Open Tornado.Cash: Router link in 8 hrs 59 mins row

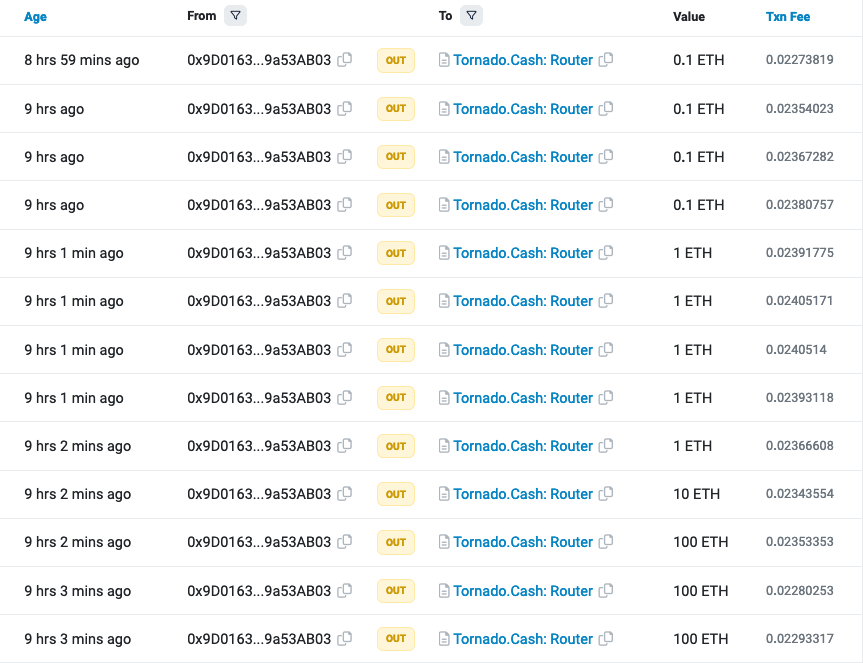pyautogui.click(x=523, y=60)
